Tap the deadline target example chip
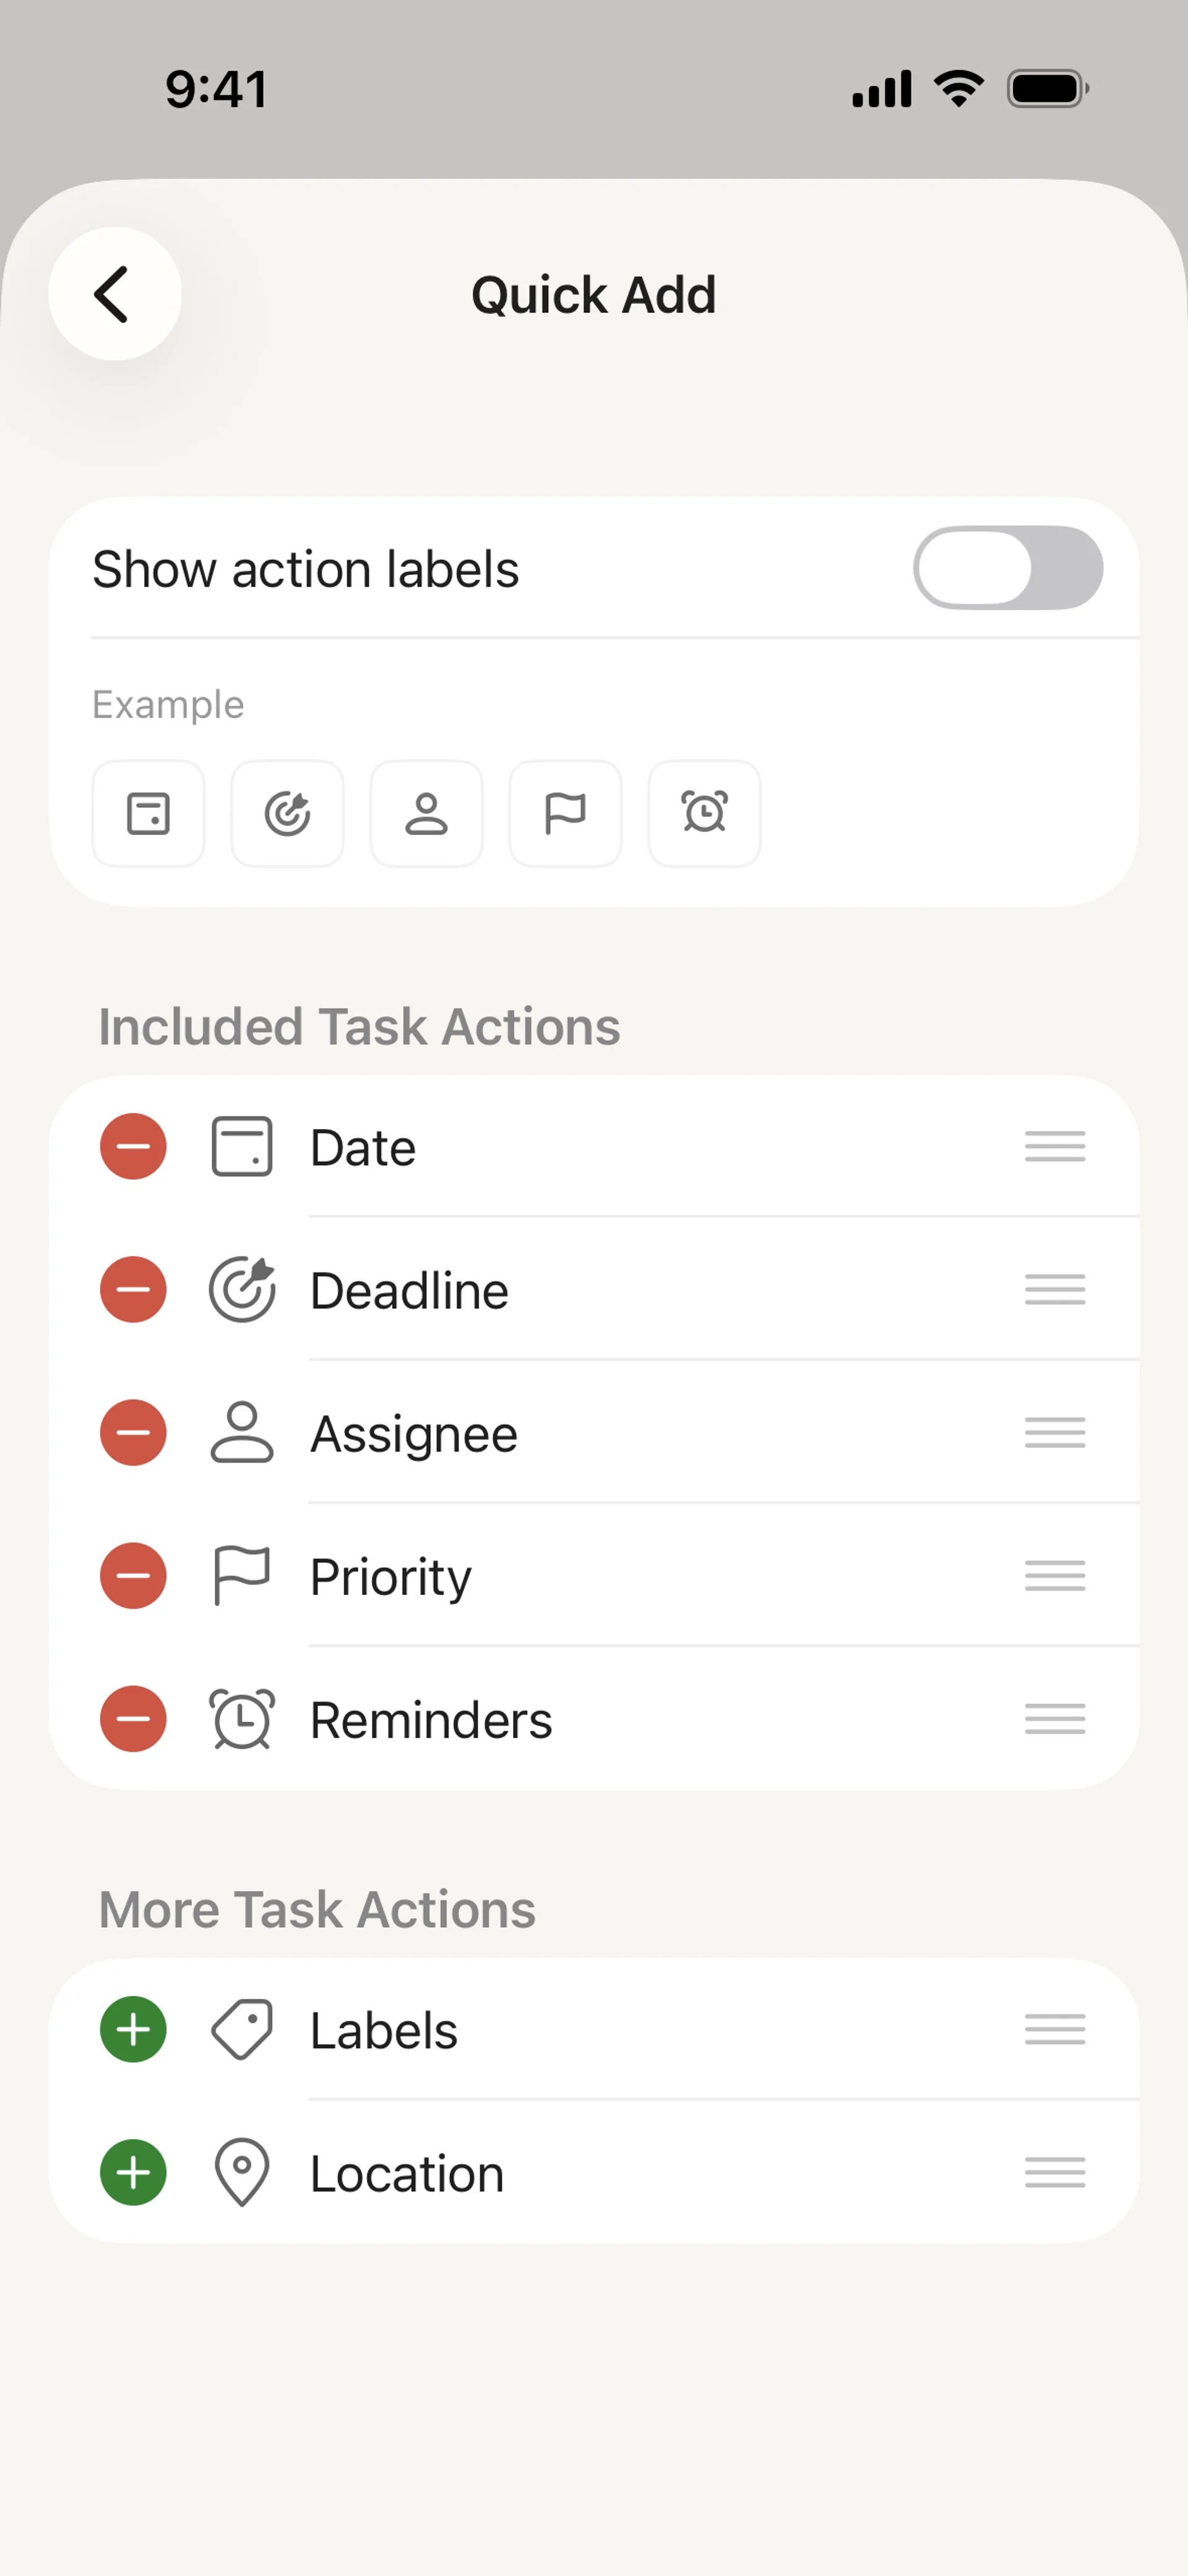The image size is (1188, 2576). (x=287, y=813)
